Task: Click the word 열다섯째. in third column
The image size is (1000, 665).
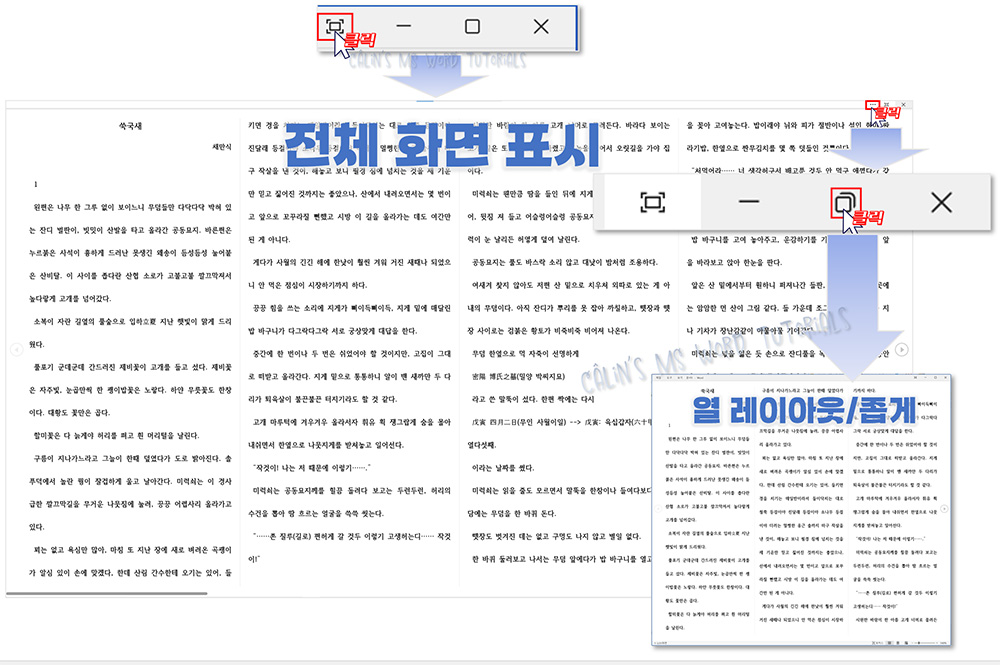Action: [x=482, y=444]
